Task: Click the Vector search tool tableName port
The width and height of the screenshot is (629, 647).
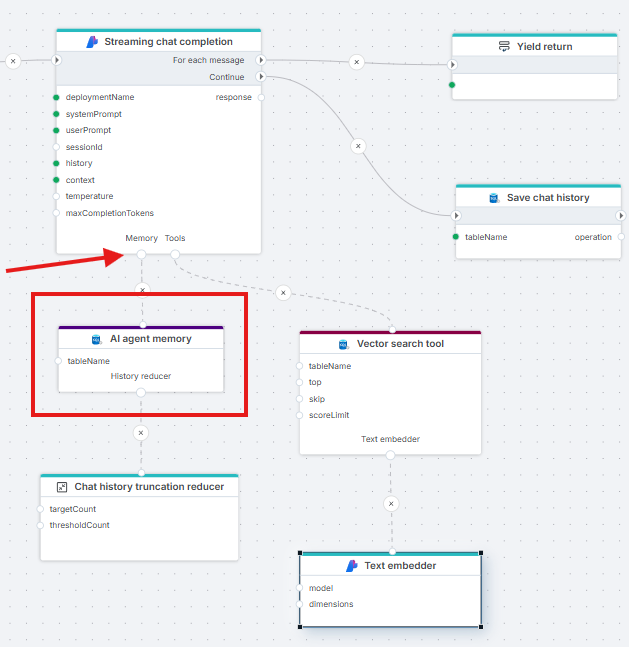Action: tap(300, 366)
